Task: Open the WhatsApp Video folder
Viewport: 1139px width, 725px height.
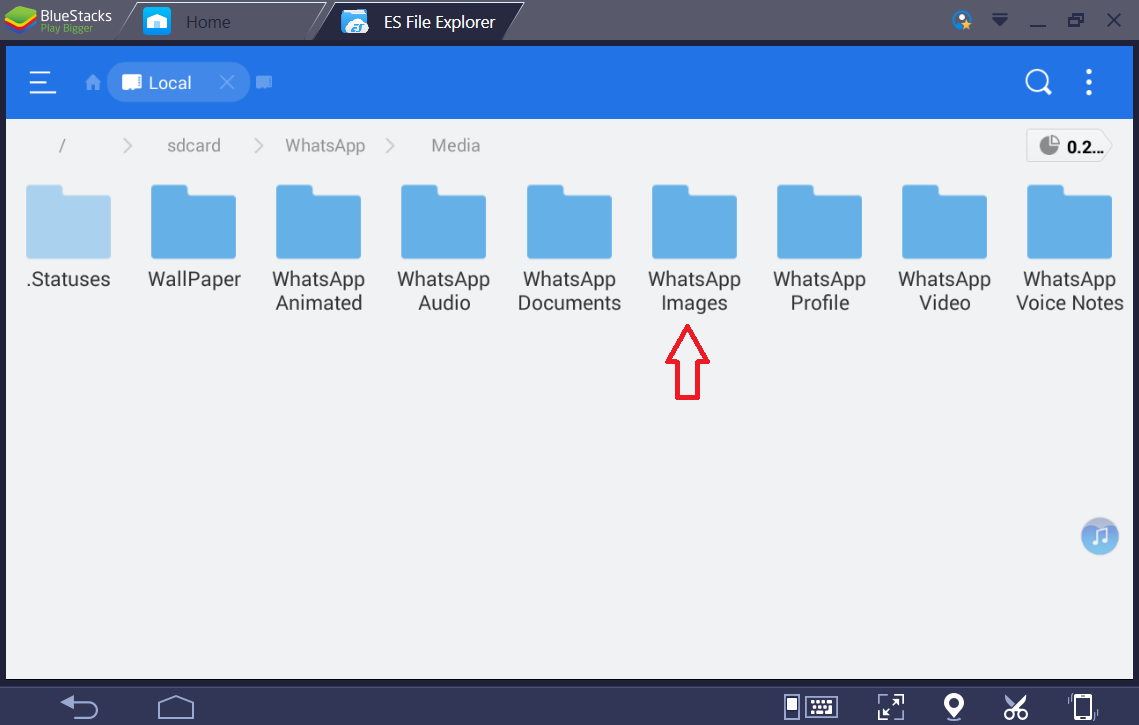Action: tap(944, 249)
